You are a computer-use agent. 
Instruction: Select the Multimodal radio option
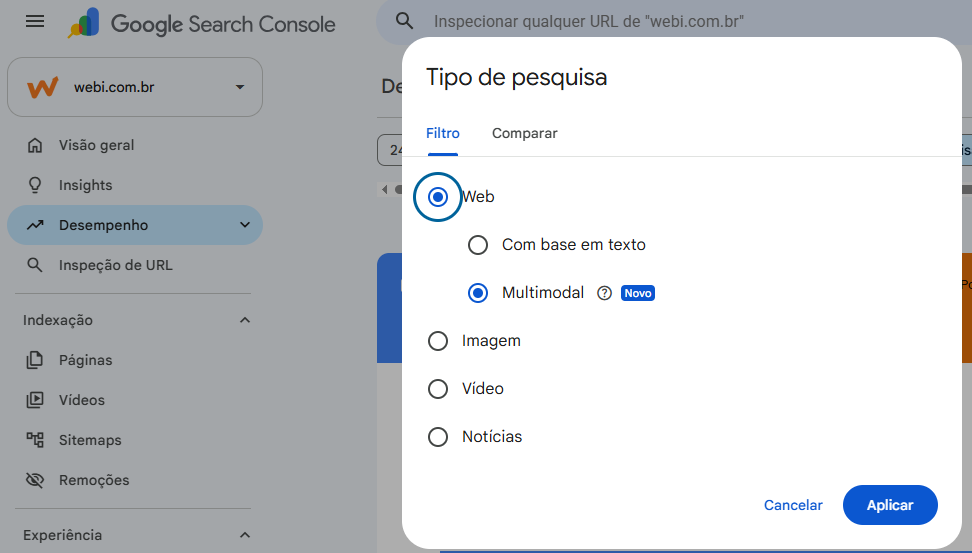tap(478, 293)
